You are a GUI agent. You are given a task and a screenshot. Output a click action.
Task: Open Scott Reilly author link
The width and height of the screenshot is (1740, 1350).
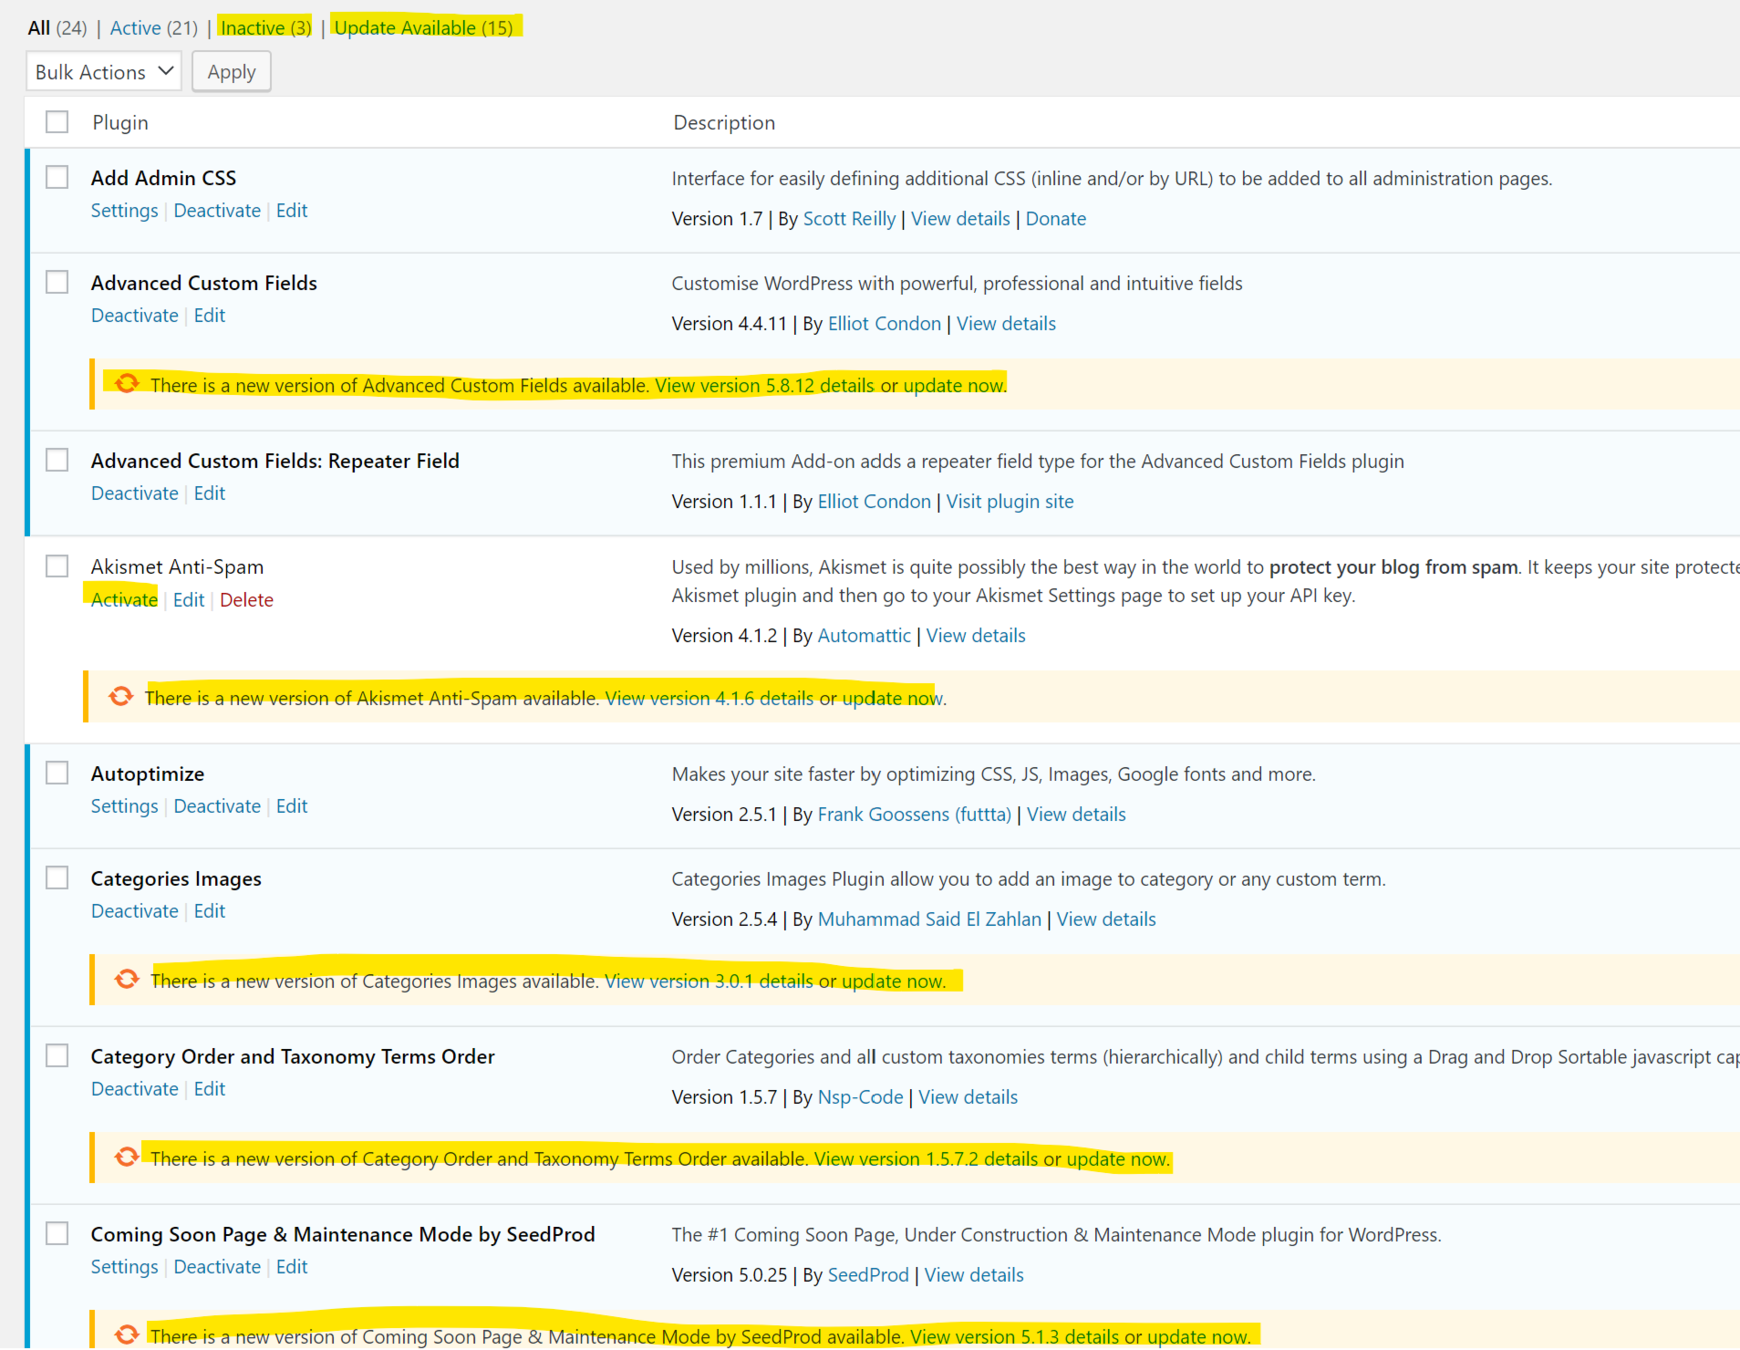[x=849, y=218]
